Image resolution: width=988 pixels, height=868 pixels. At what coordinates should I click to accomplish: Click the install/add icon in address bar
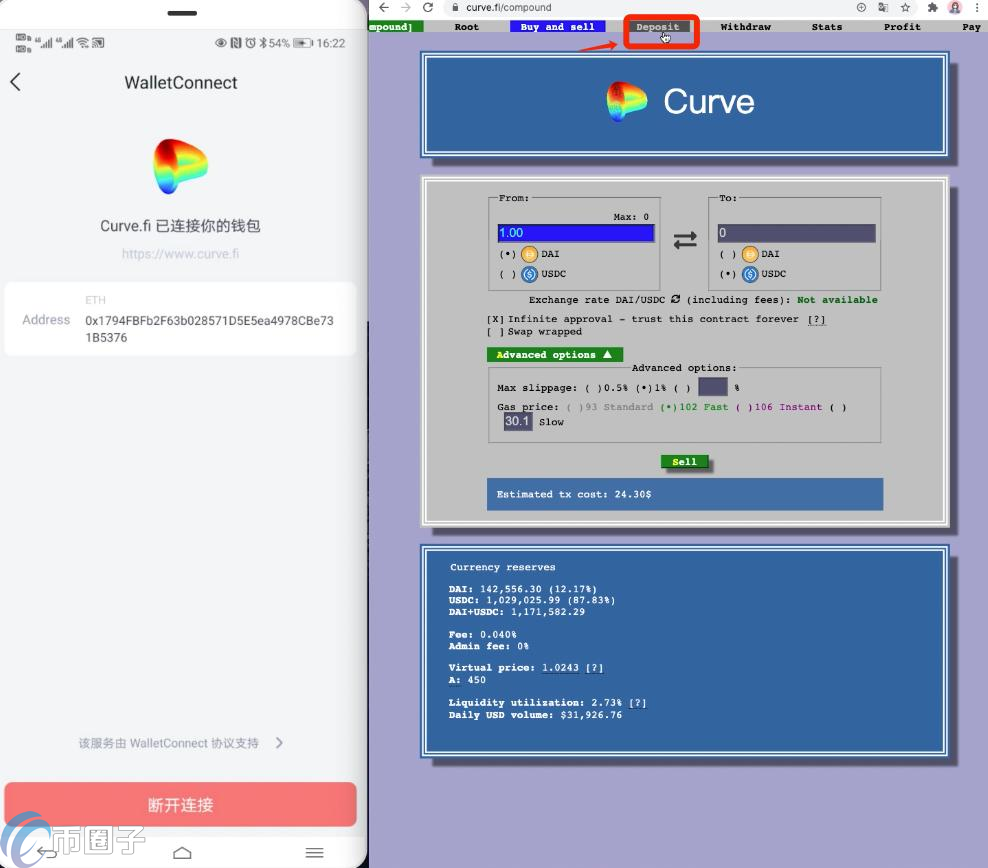pos(861,8)
